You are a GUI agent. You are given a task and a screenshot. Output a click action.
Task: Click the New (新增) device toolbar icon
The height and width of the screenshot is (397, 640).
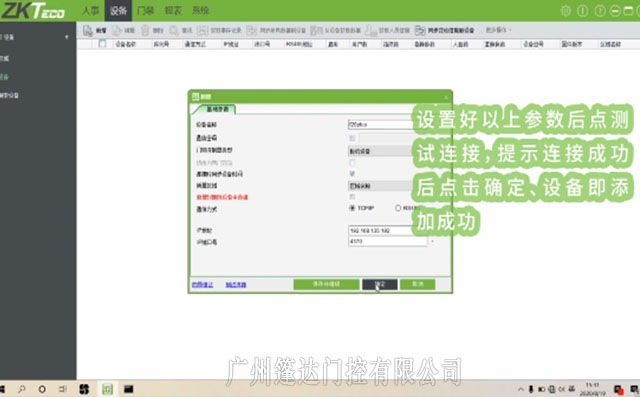[88, 31]
